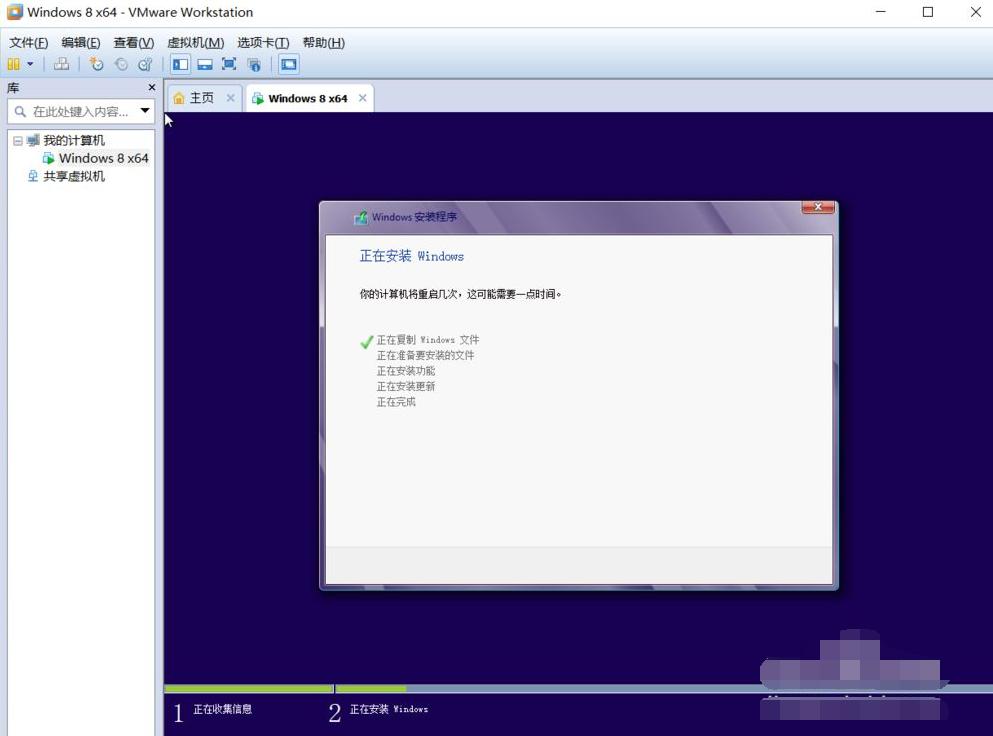Open the power options dropdown arrow

pos(30,64)
